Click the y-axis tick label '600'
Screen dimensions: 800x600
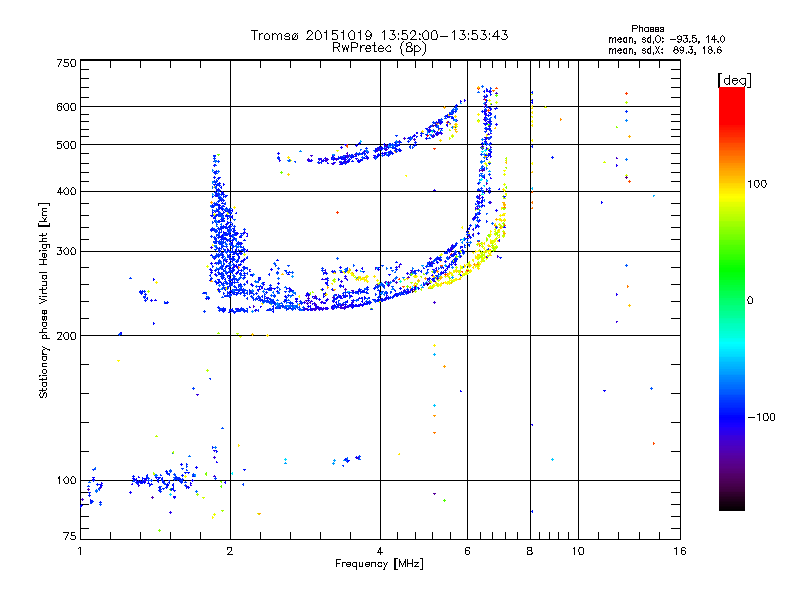tap(66, 107)
